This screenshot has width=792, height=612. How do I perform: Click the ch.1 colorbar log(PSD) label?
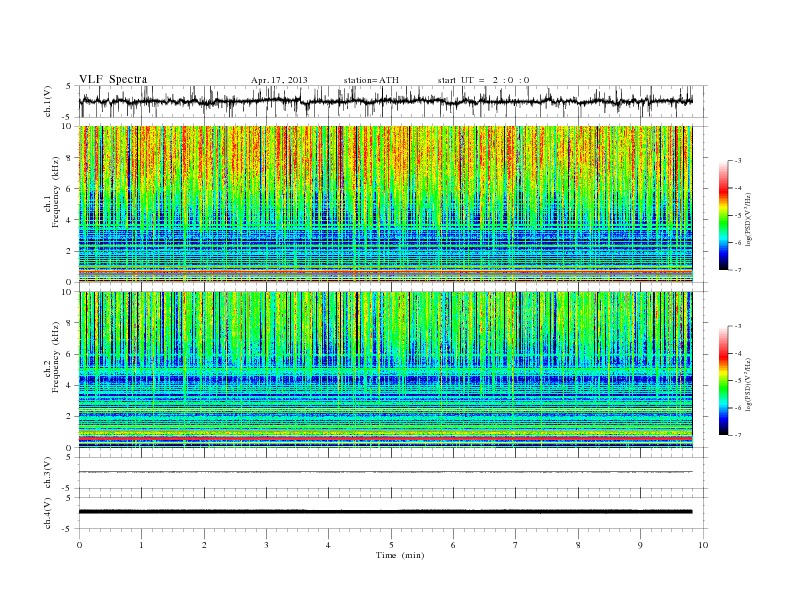749,220
